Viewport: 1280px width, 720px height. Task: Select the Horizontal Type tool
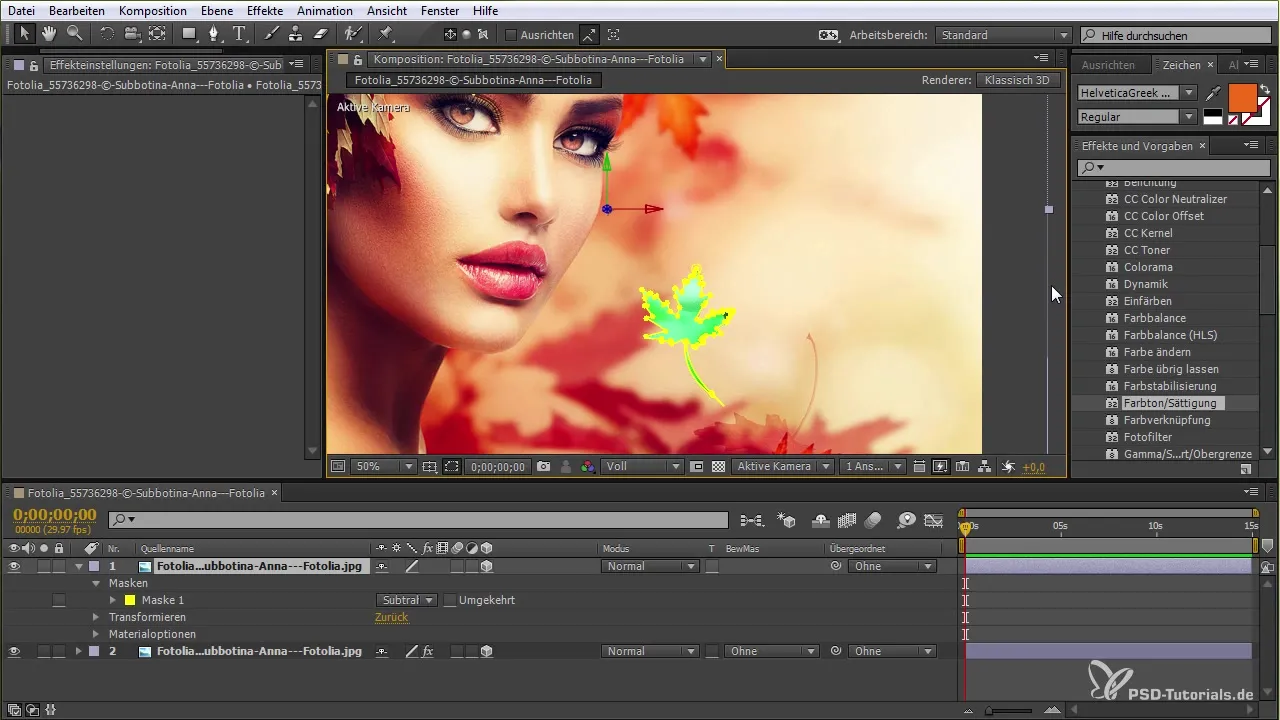(x=239, y=34)
